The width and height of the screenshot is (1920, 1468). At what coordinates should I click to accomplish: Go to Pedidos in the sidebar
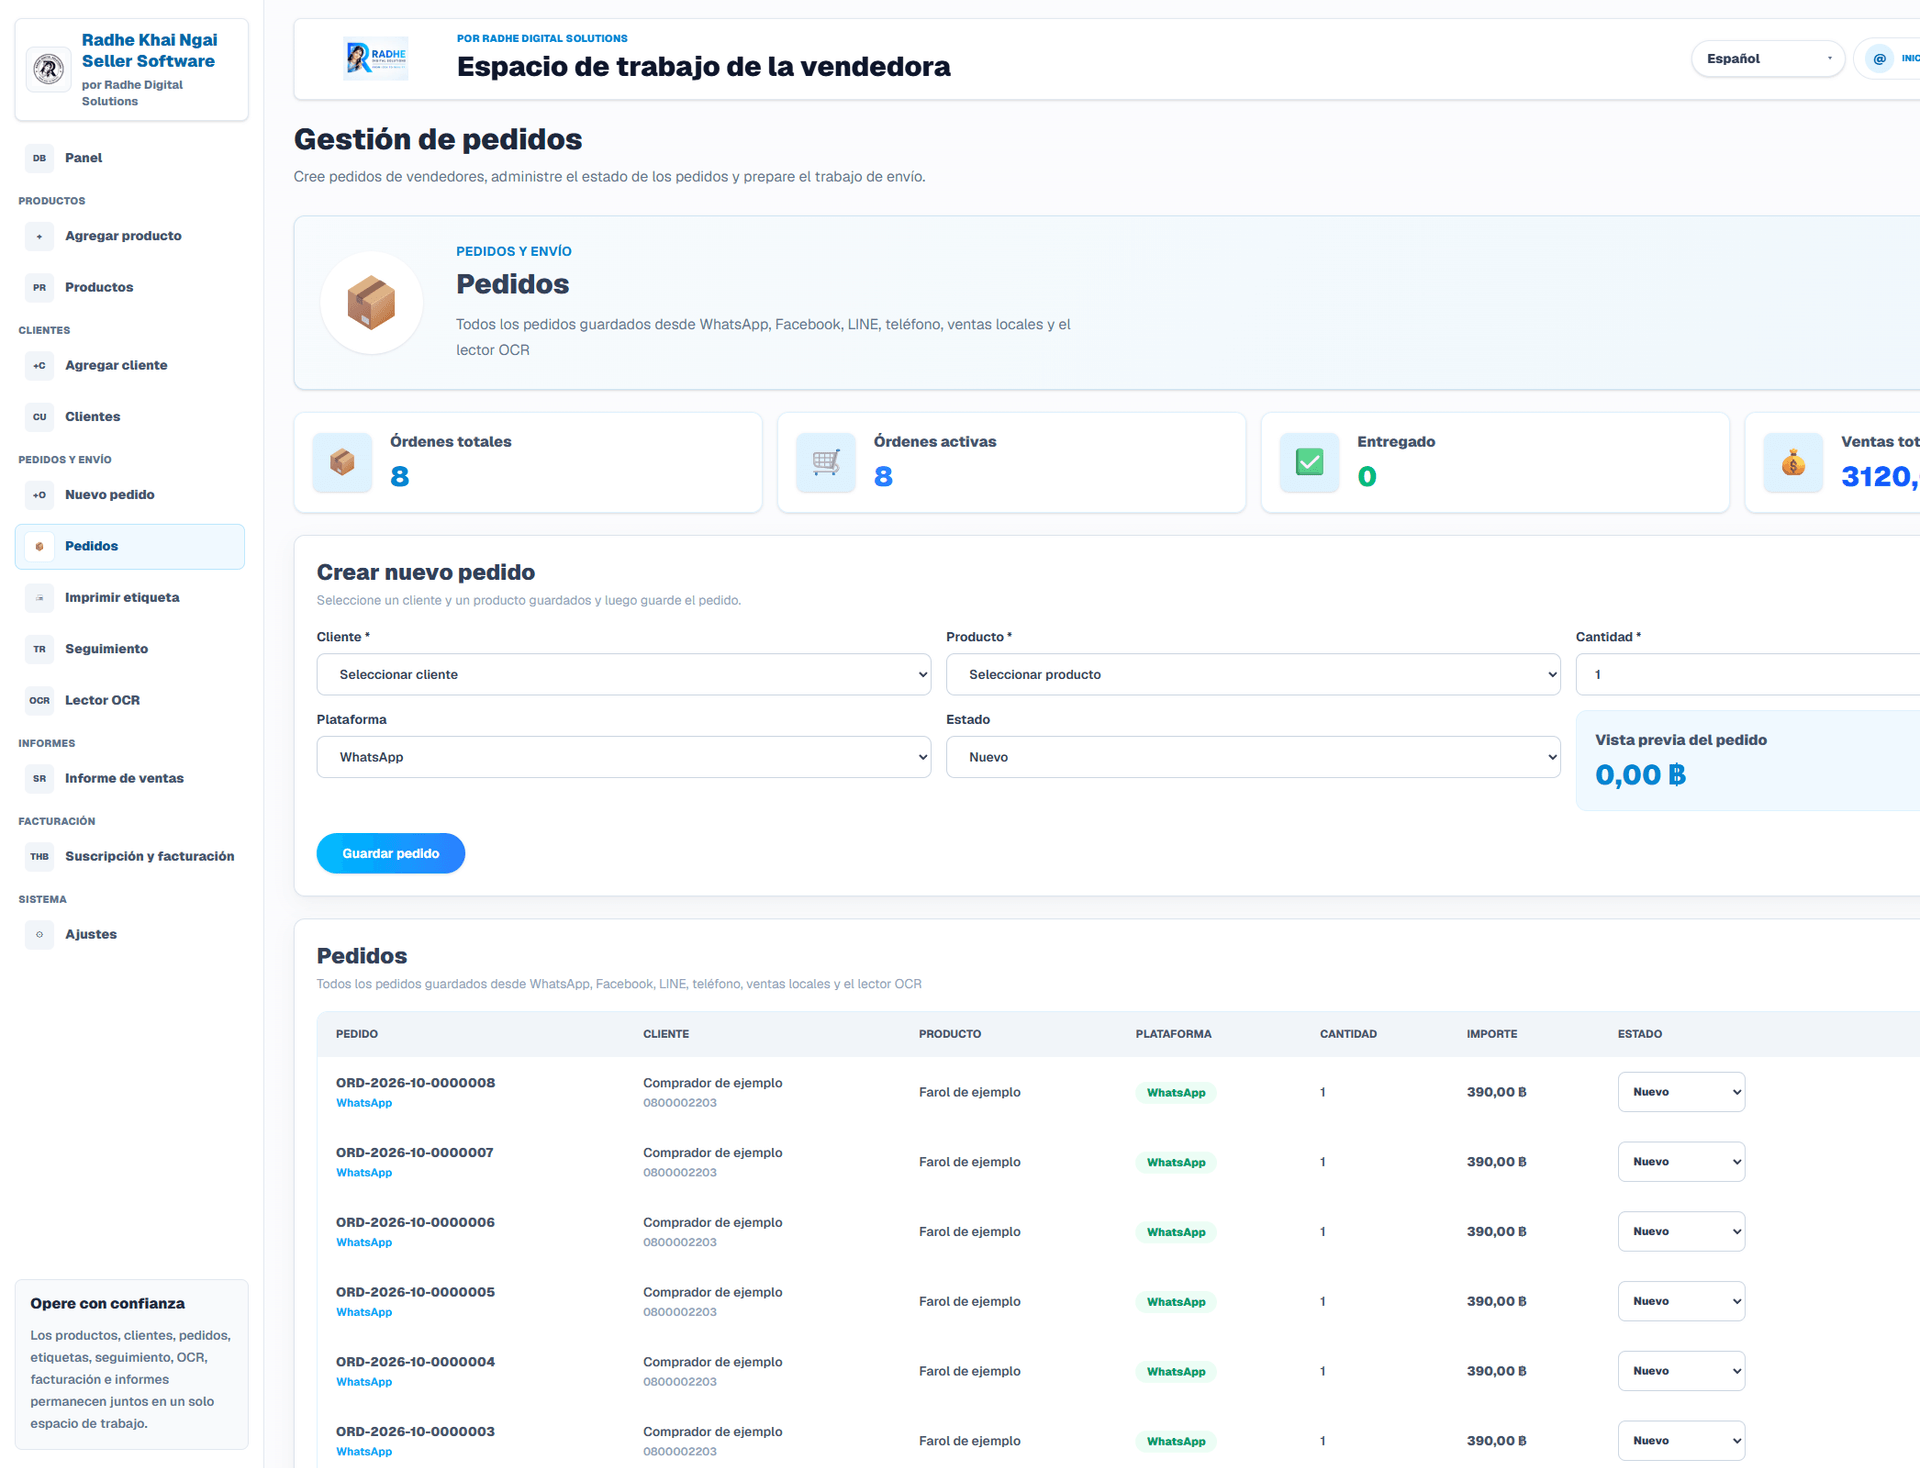coord(130,546)
